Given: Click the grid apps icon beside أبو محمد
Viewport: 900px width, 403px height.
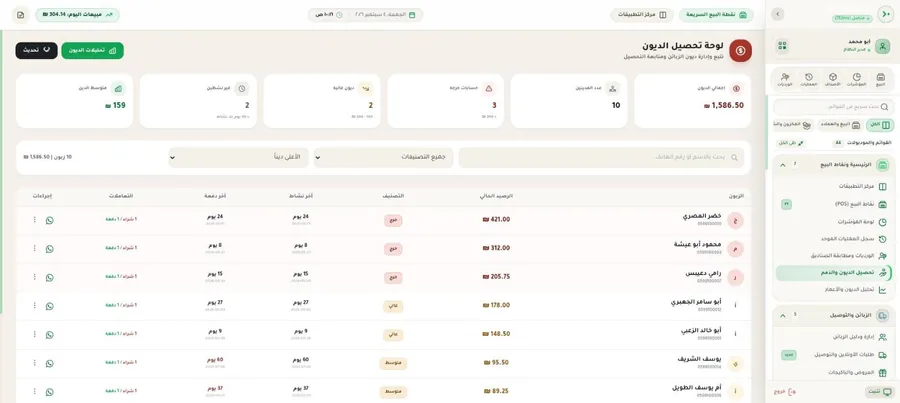Looking at the screenshot, I should [x=782, y=46].
